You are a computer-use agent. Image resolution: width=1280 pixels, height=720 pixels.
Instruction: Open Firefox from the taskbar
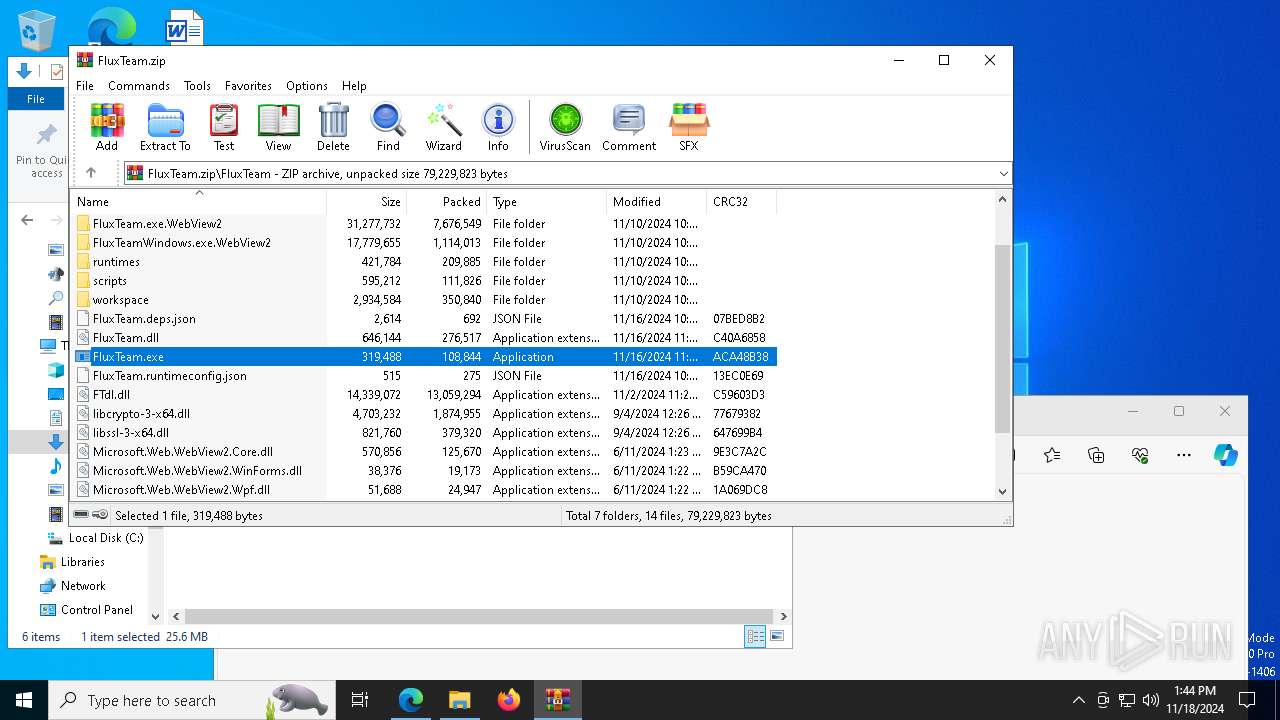click(x=509, y=700)
